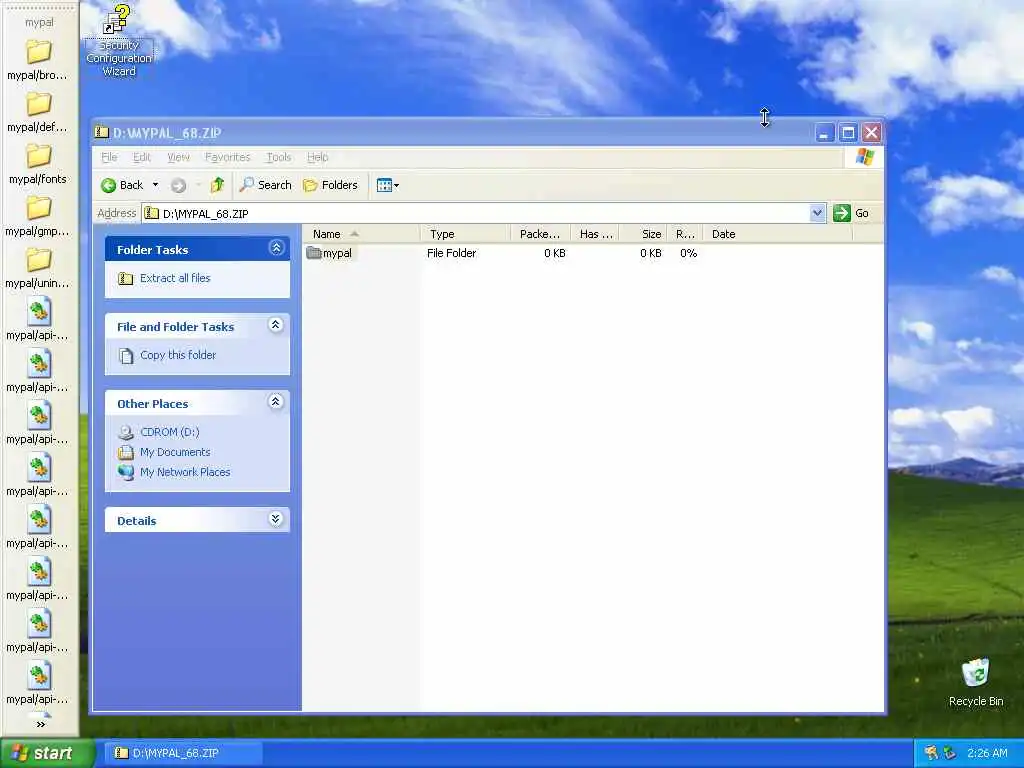Image resolution: width=1024 pixels, height=768 pixels.
Task: Open the Back history dropdown arrow
Action: click(x=155, y=185)
